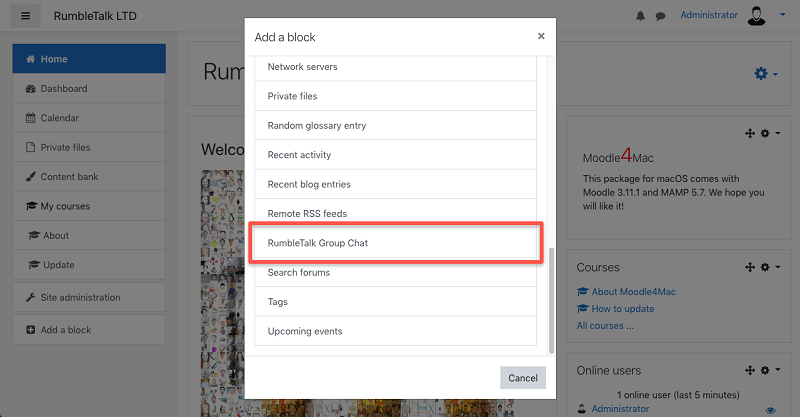Viewport: 800px width, 417px height.
Task: Open the notifications bell
Action: (x=640, y=16)
